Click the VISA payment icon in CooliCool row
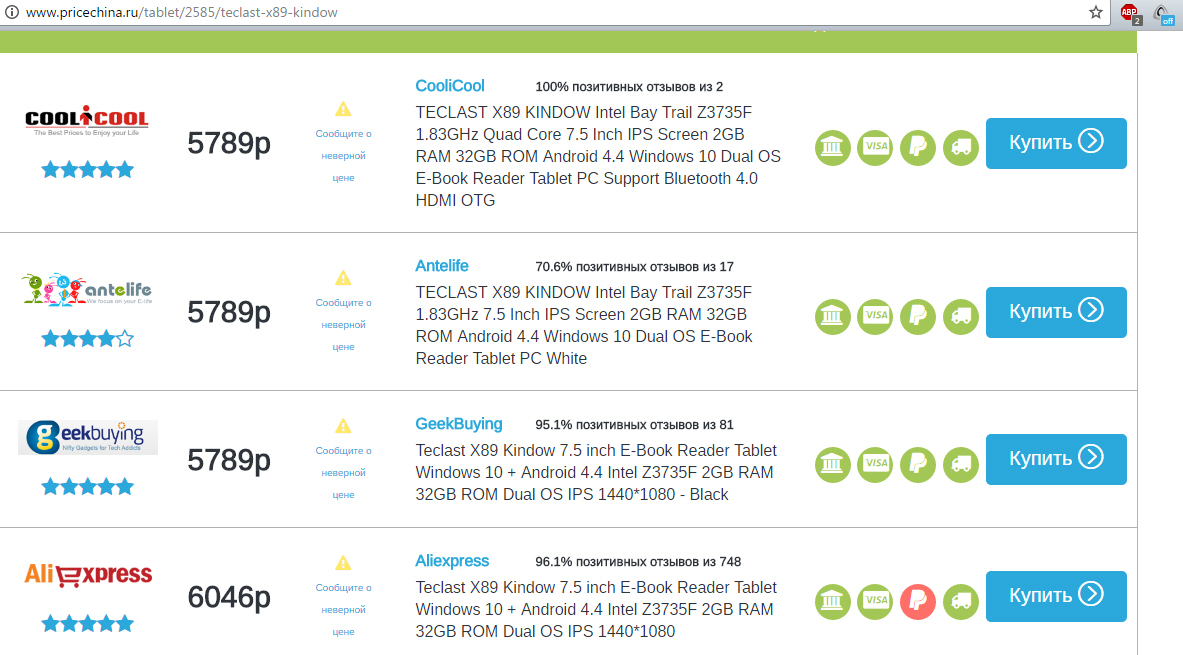The height and width of the screenshot is (655, 1183). 875,147
